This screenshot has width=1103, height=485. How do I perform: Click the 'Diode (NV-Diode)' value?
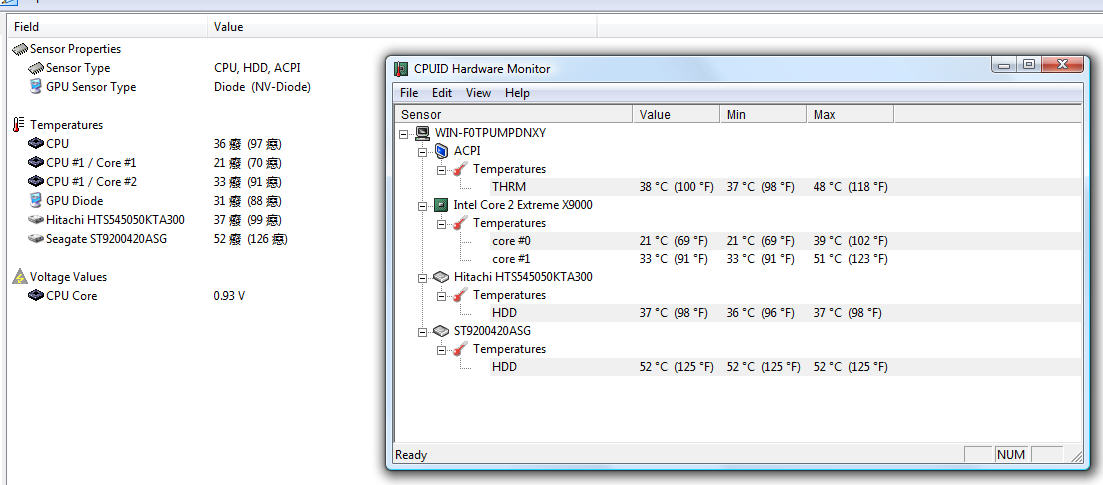(262, 87)
